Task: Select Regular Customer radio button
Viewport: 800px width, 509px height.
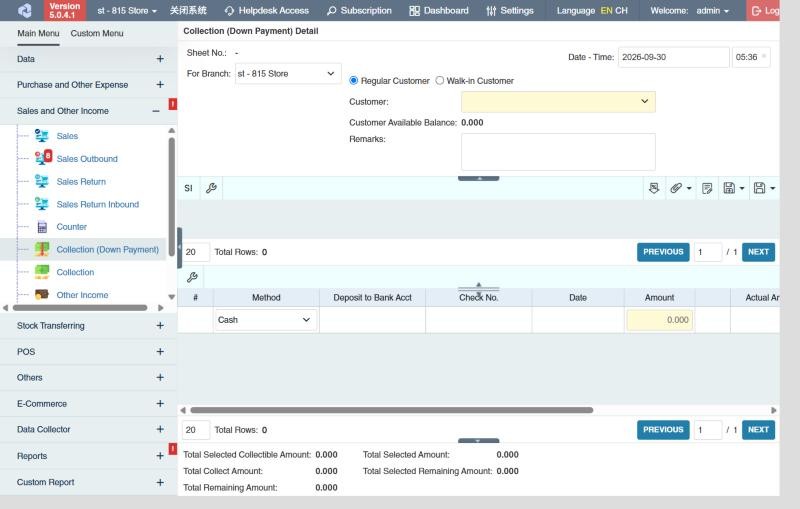Action: (x=354, y=81)
